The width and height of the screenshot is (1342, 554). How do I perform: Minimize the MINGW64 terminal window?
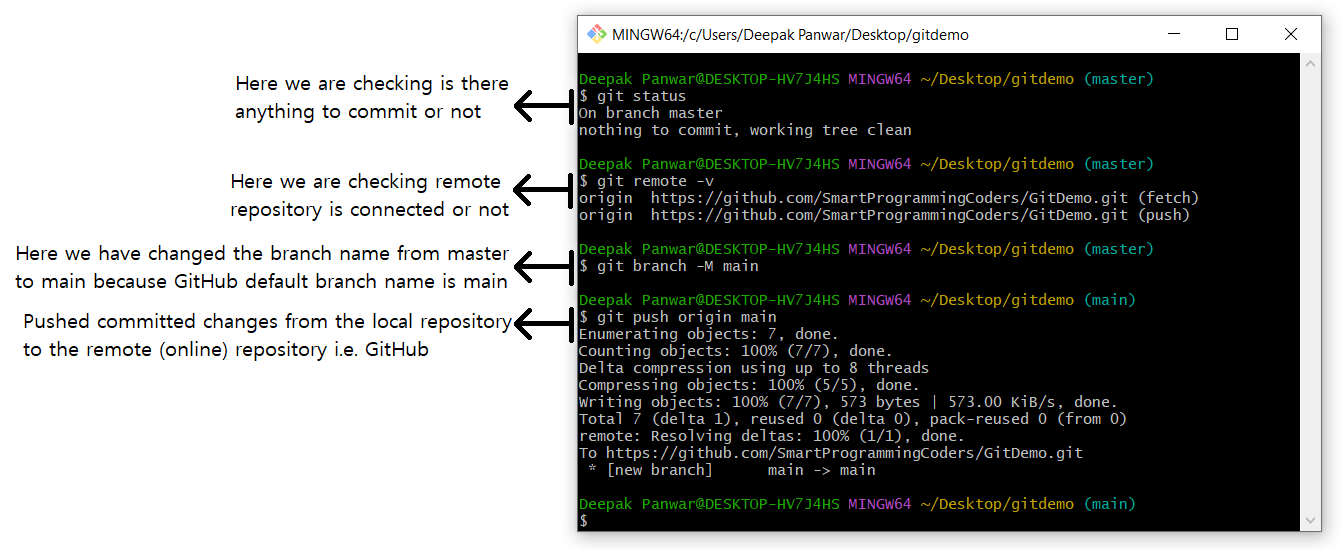[1176, 34]
